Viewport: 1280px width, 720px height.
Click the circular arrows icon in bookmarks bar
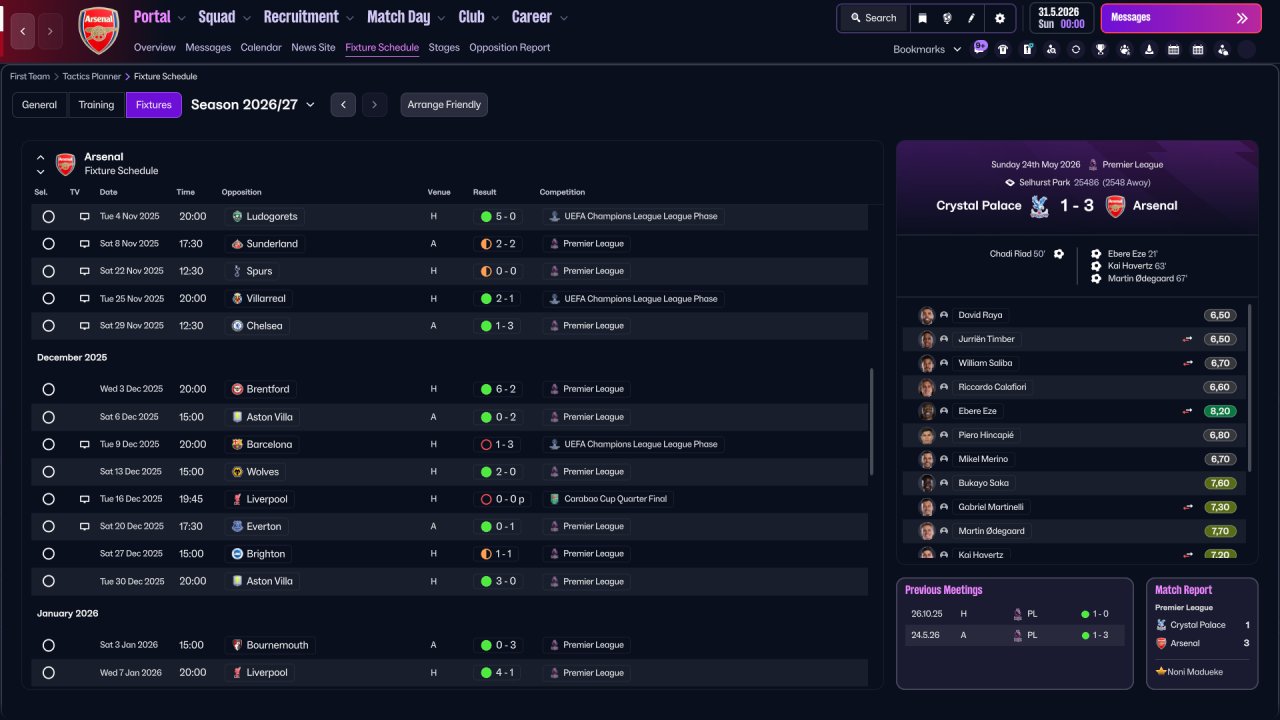click(x=1076, y=49)
